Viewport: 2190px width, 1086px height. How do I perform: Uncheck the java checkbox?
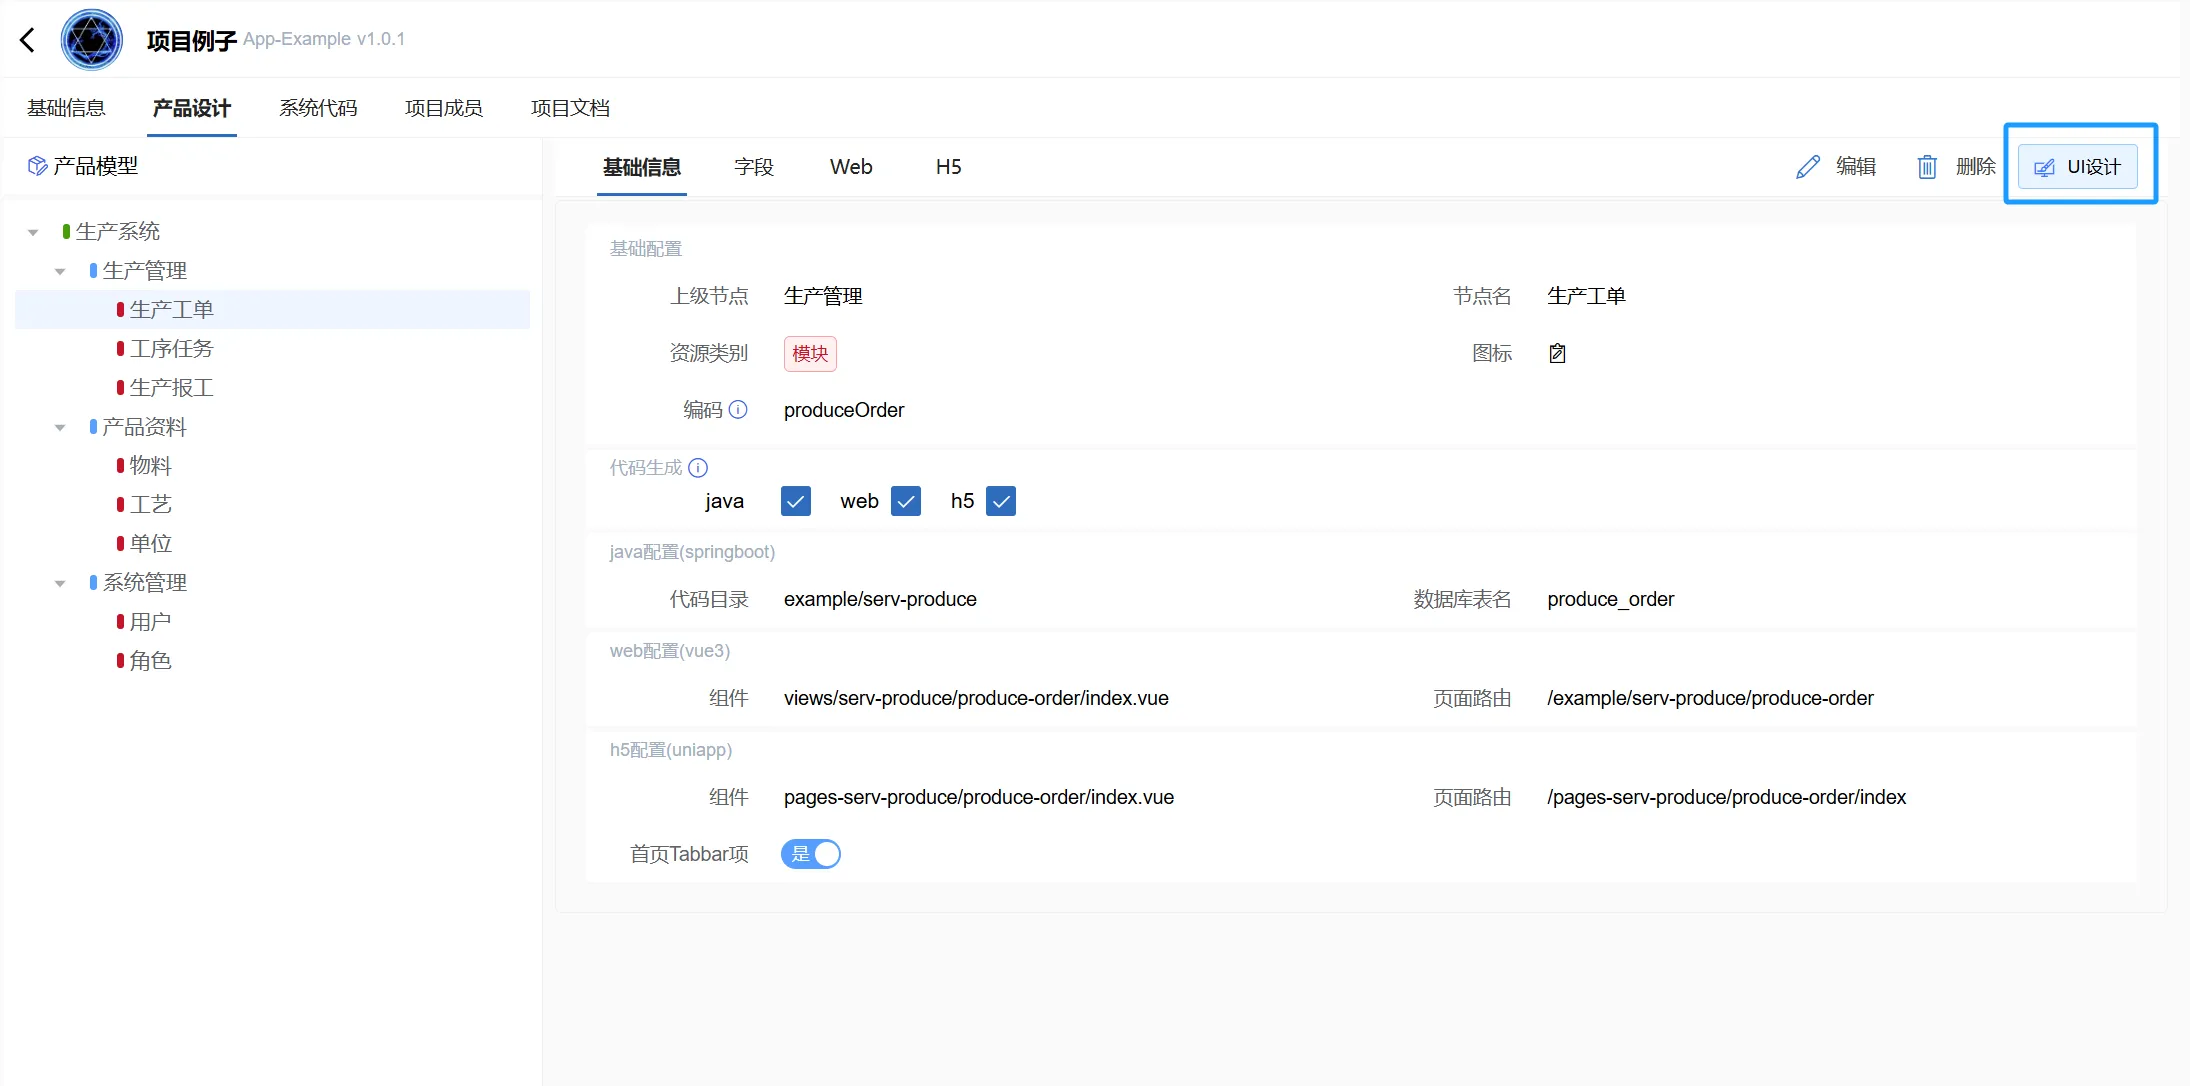click(x=795, y=501)
